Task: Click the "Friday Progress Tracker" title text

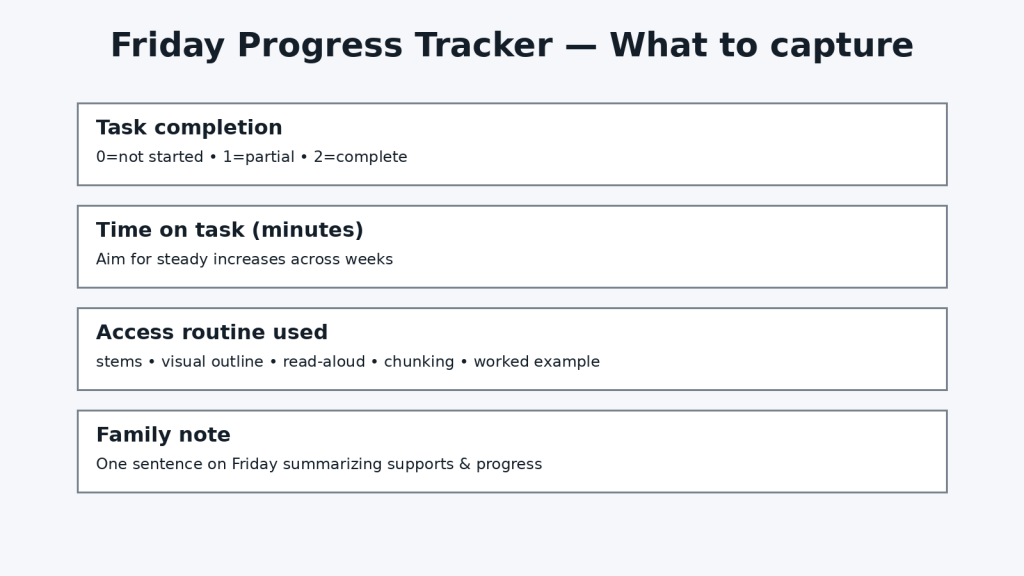Action: point(330,46)
